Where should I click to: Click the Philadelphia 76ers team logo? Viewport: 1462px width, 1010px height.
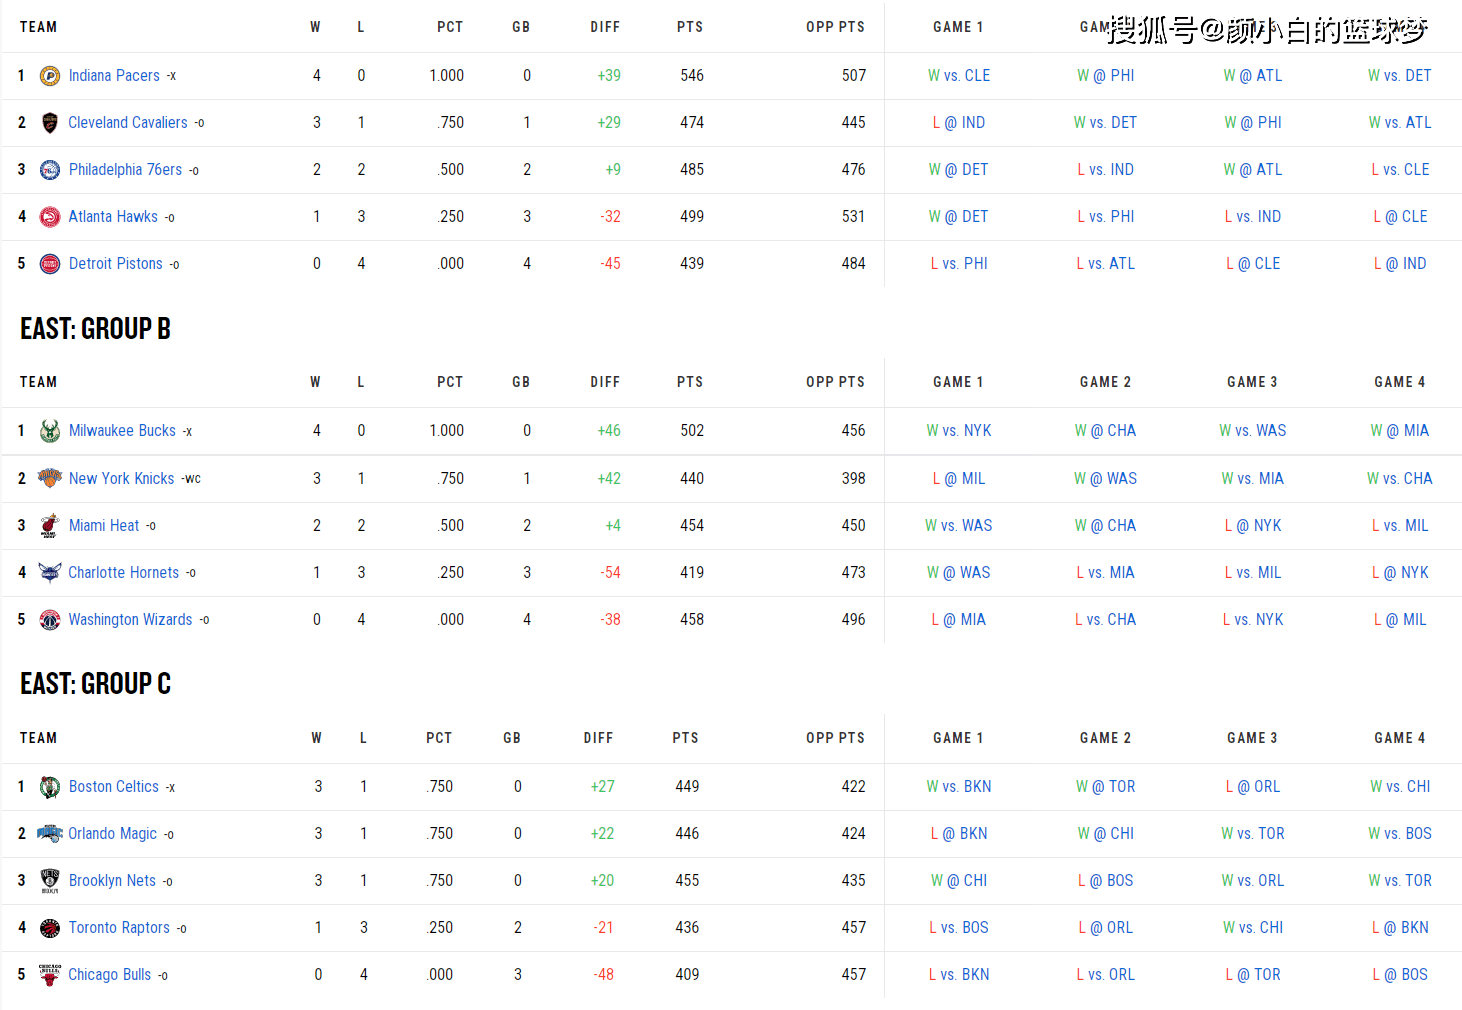click(50, 170)
